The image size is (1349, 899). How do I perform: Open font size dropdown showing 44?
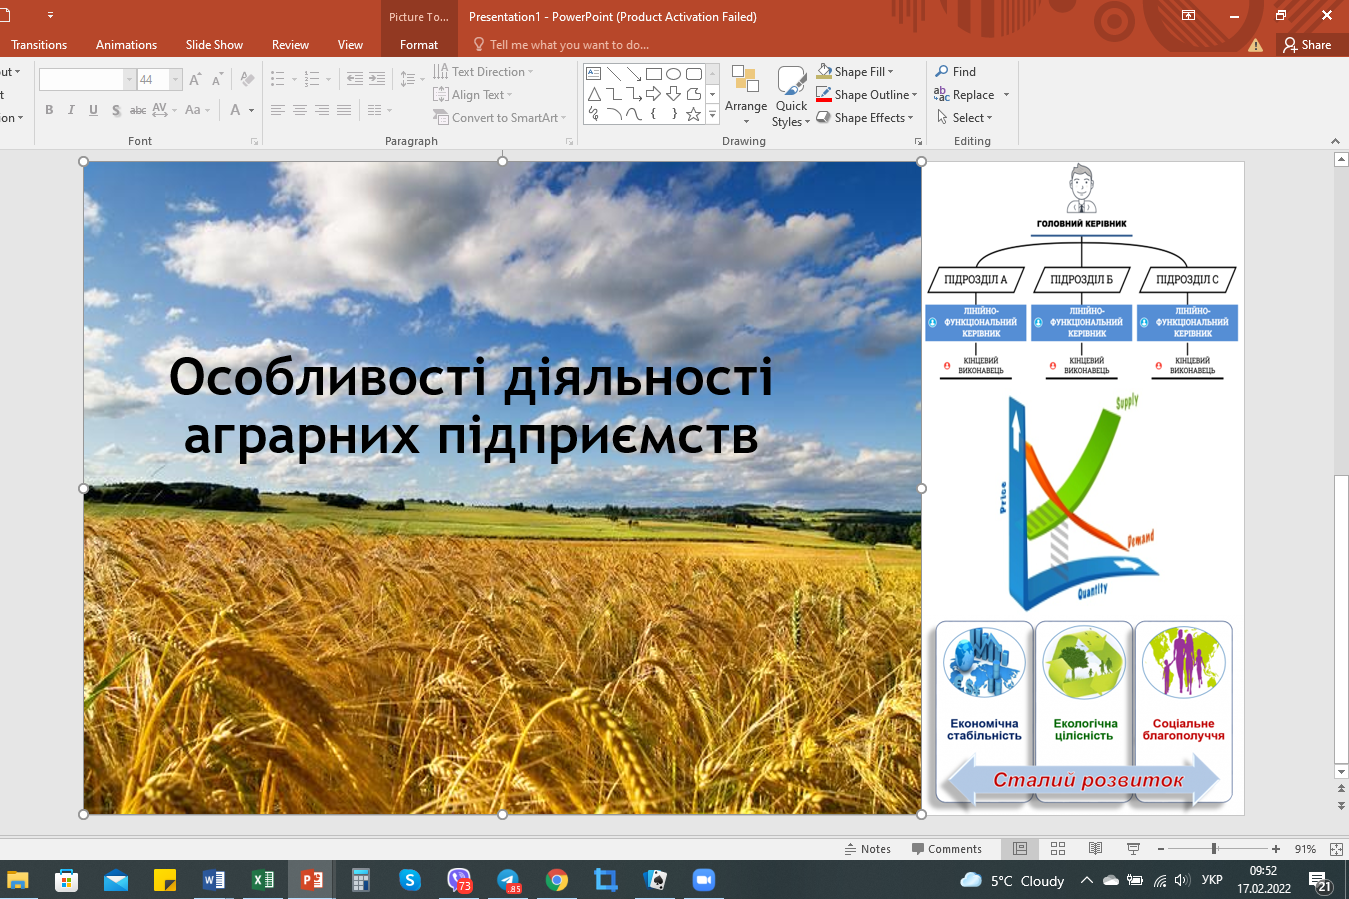[x=176, y=79]
